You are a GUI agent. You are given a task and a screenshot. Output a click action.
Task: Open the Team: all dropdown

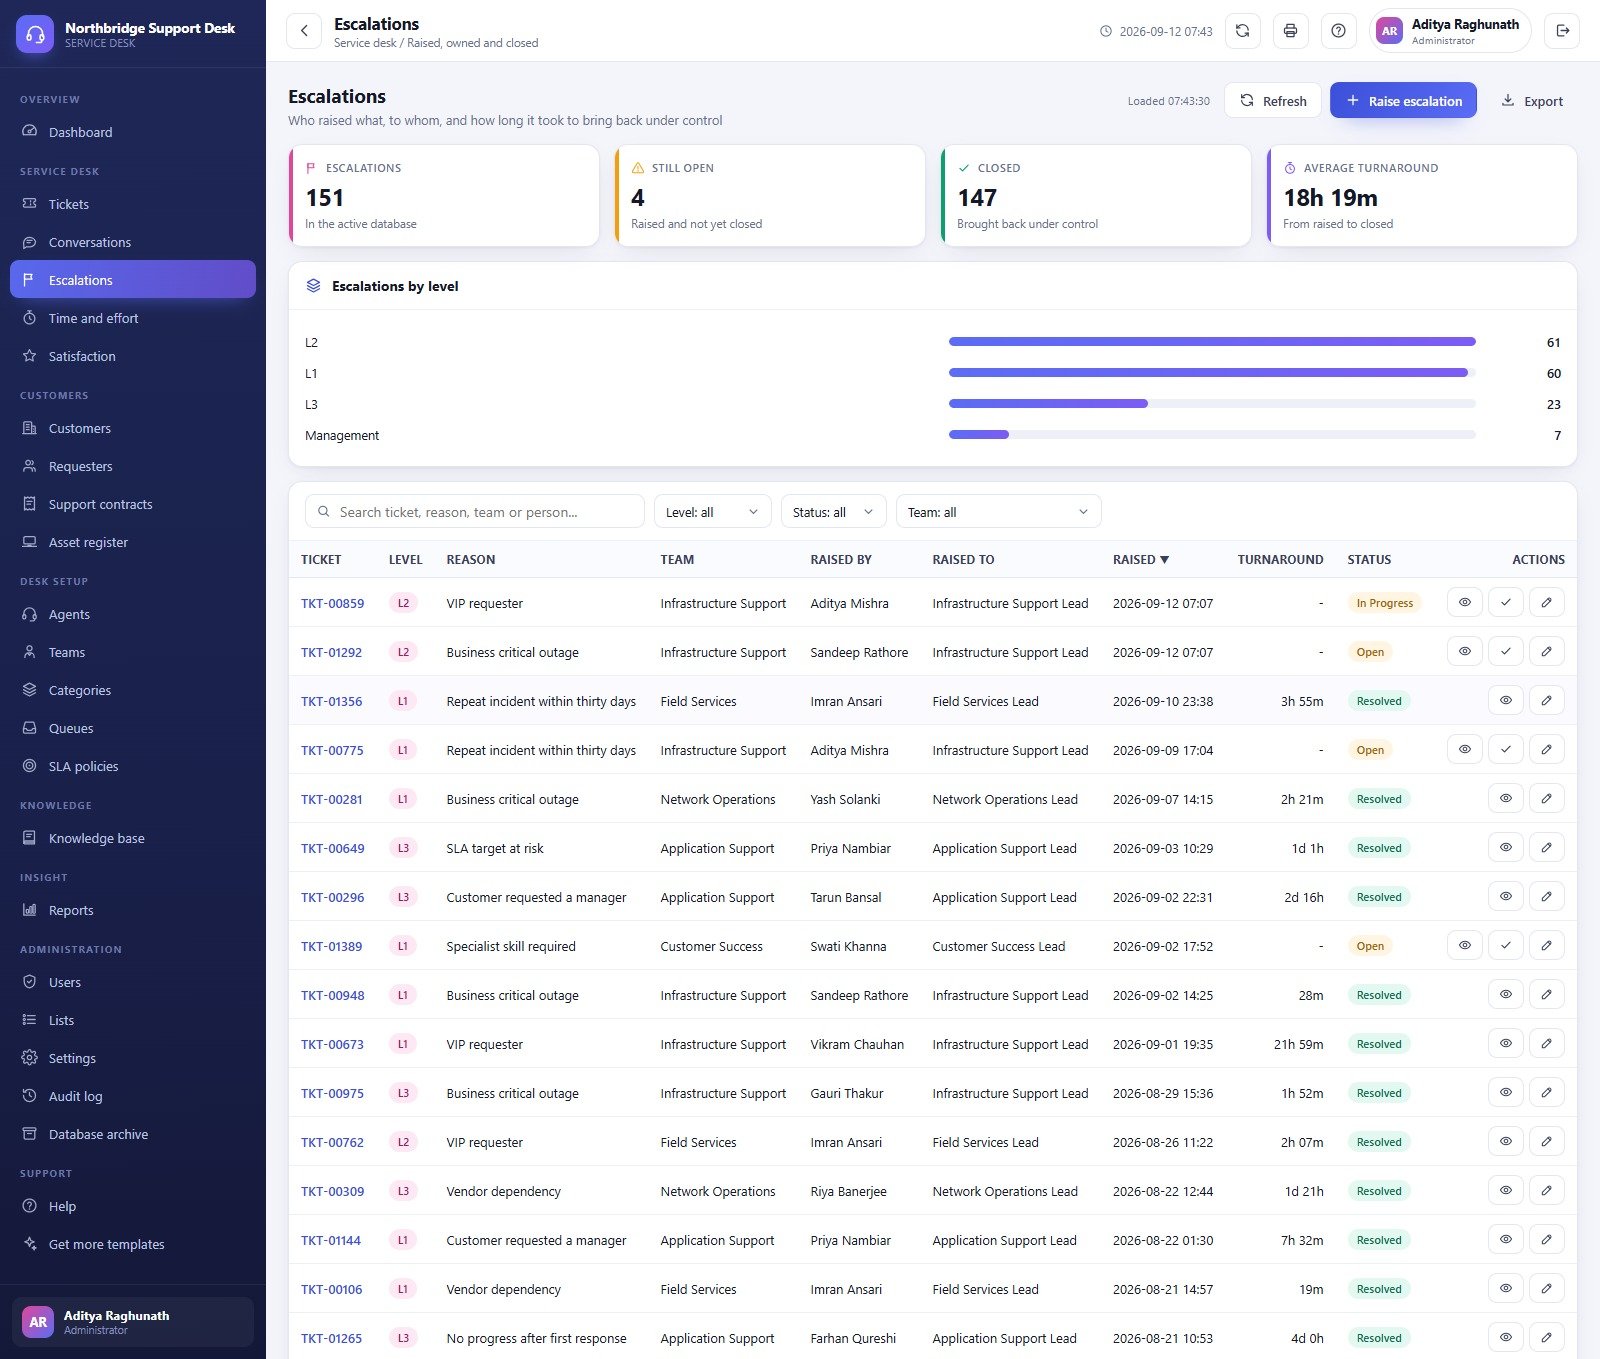998,512
